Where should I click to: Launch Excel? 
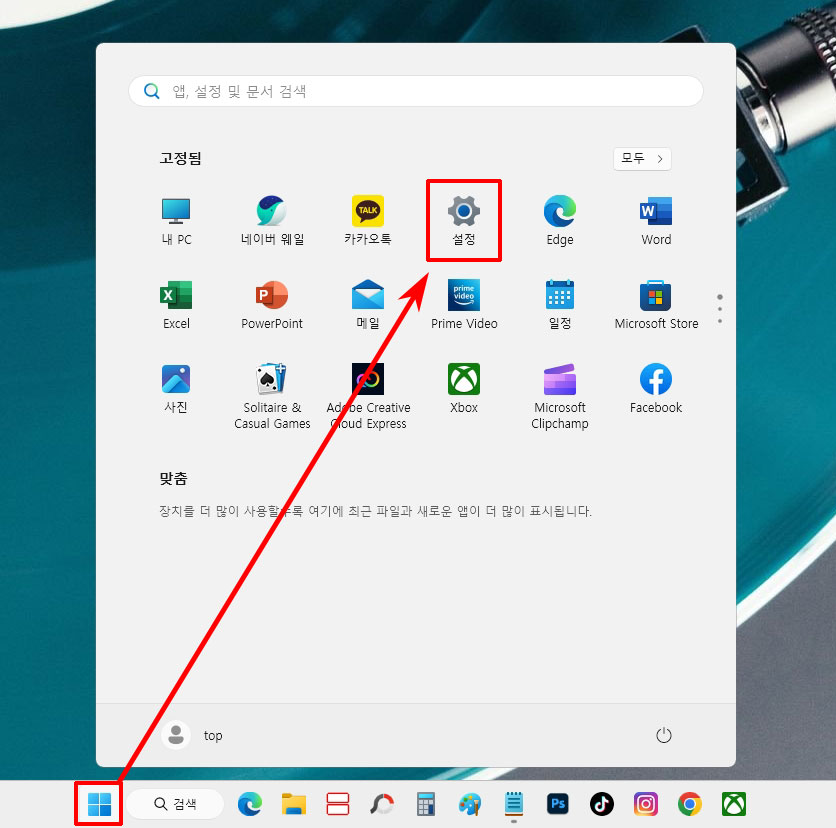[175, 295]
